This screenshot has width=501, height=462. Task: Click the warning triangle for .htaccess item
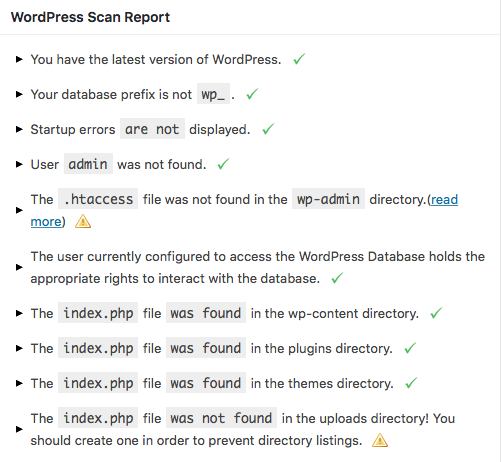point(83,221)
